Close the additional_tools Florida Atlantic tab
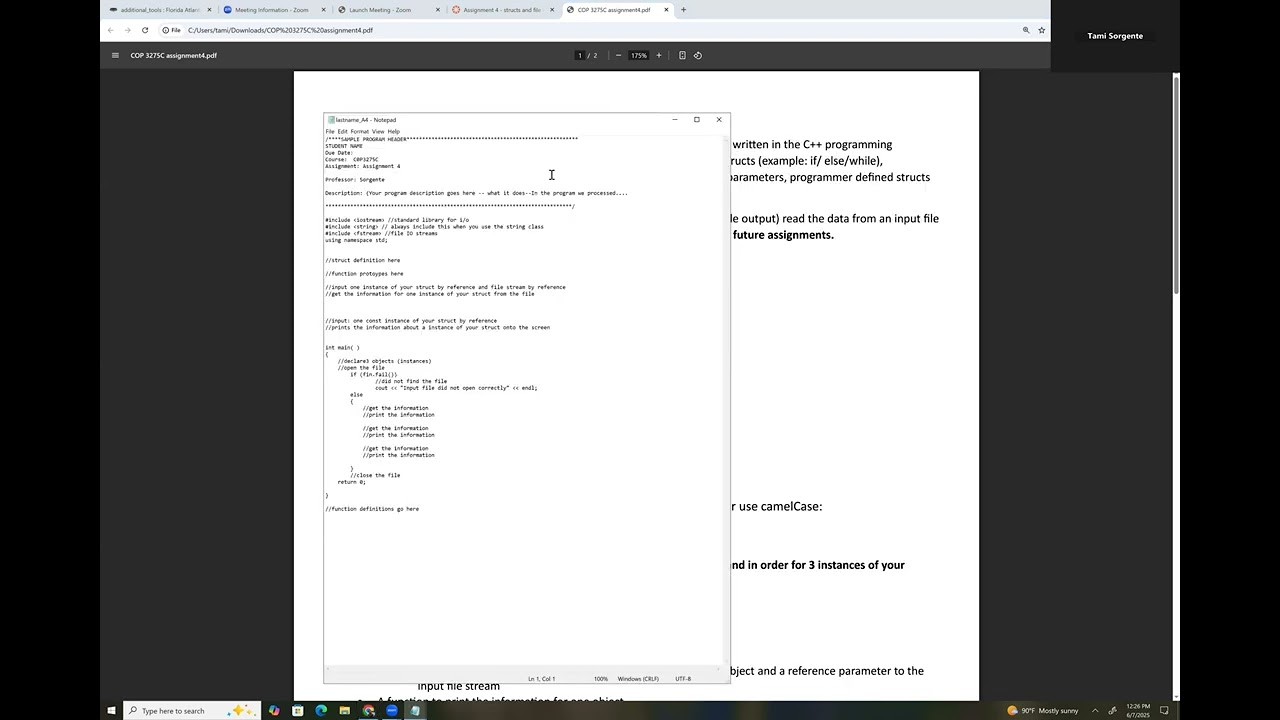Viewport: 1280px width, 720px height. coord(209,10)
